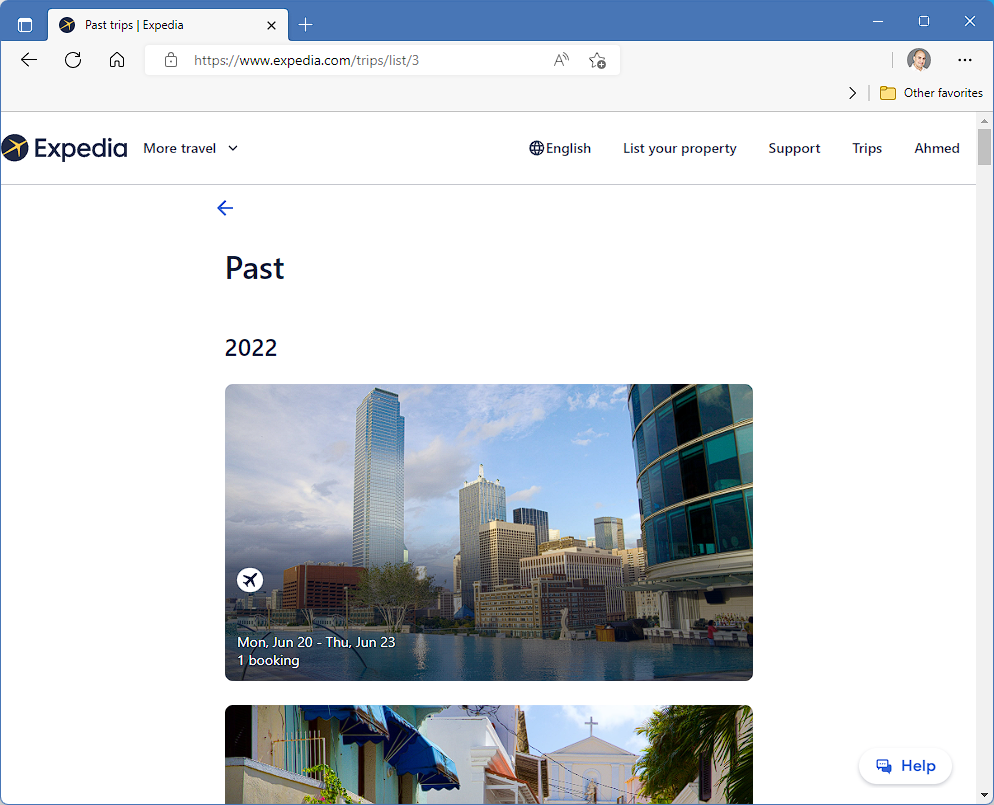Click the address bar URL field
Viewport: 994px width, 805px height.
tap(360, 60)
